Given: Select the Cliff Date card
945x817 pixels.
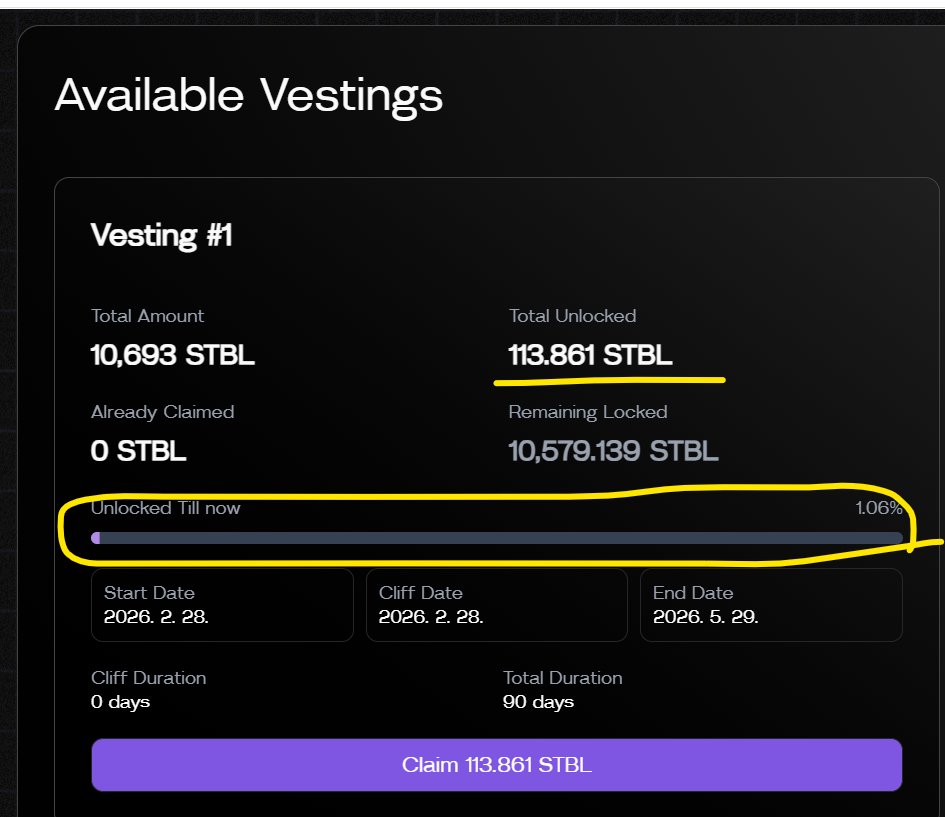Looking at the screenshot, I should [x=496, y=605].
